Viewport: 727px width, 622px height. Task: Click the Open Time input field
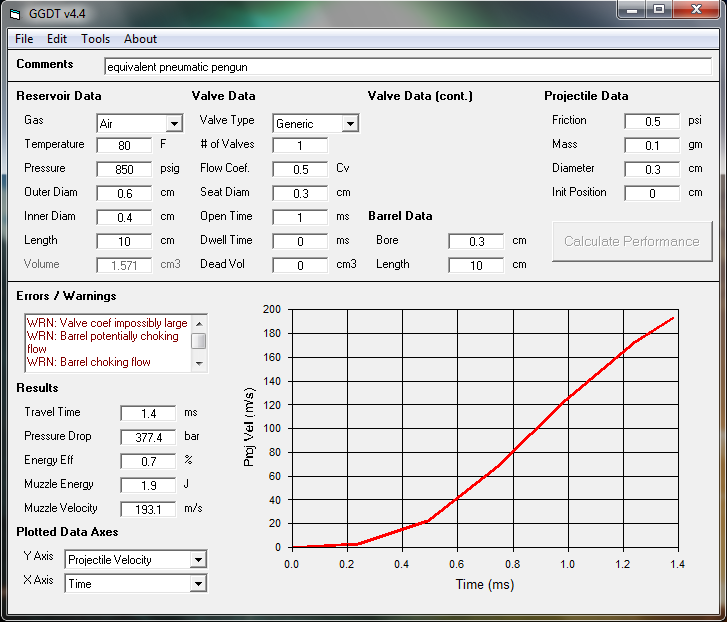(300, 217)
